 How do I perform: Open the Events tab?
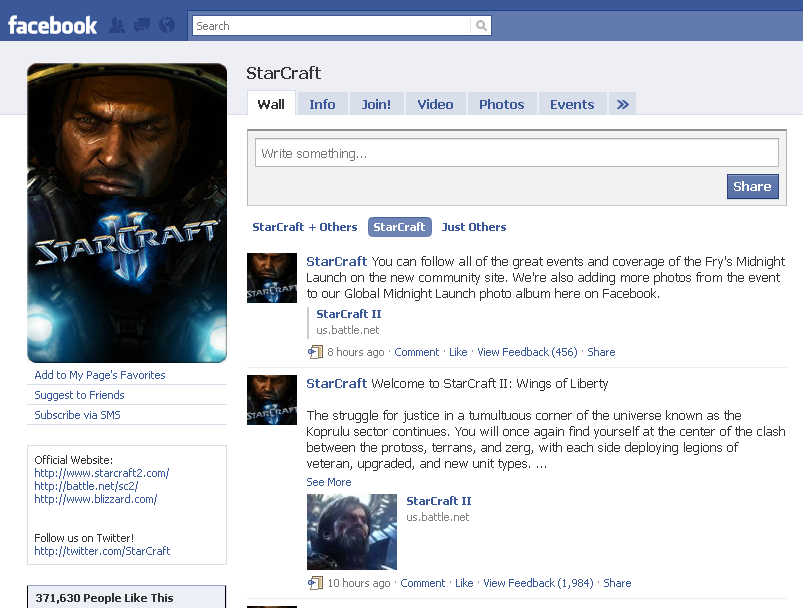(x=572, y=104)
